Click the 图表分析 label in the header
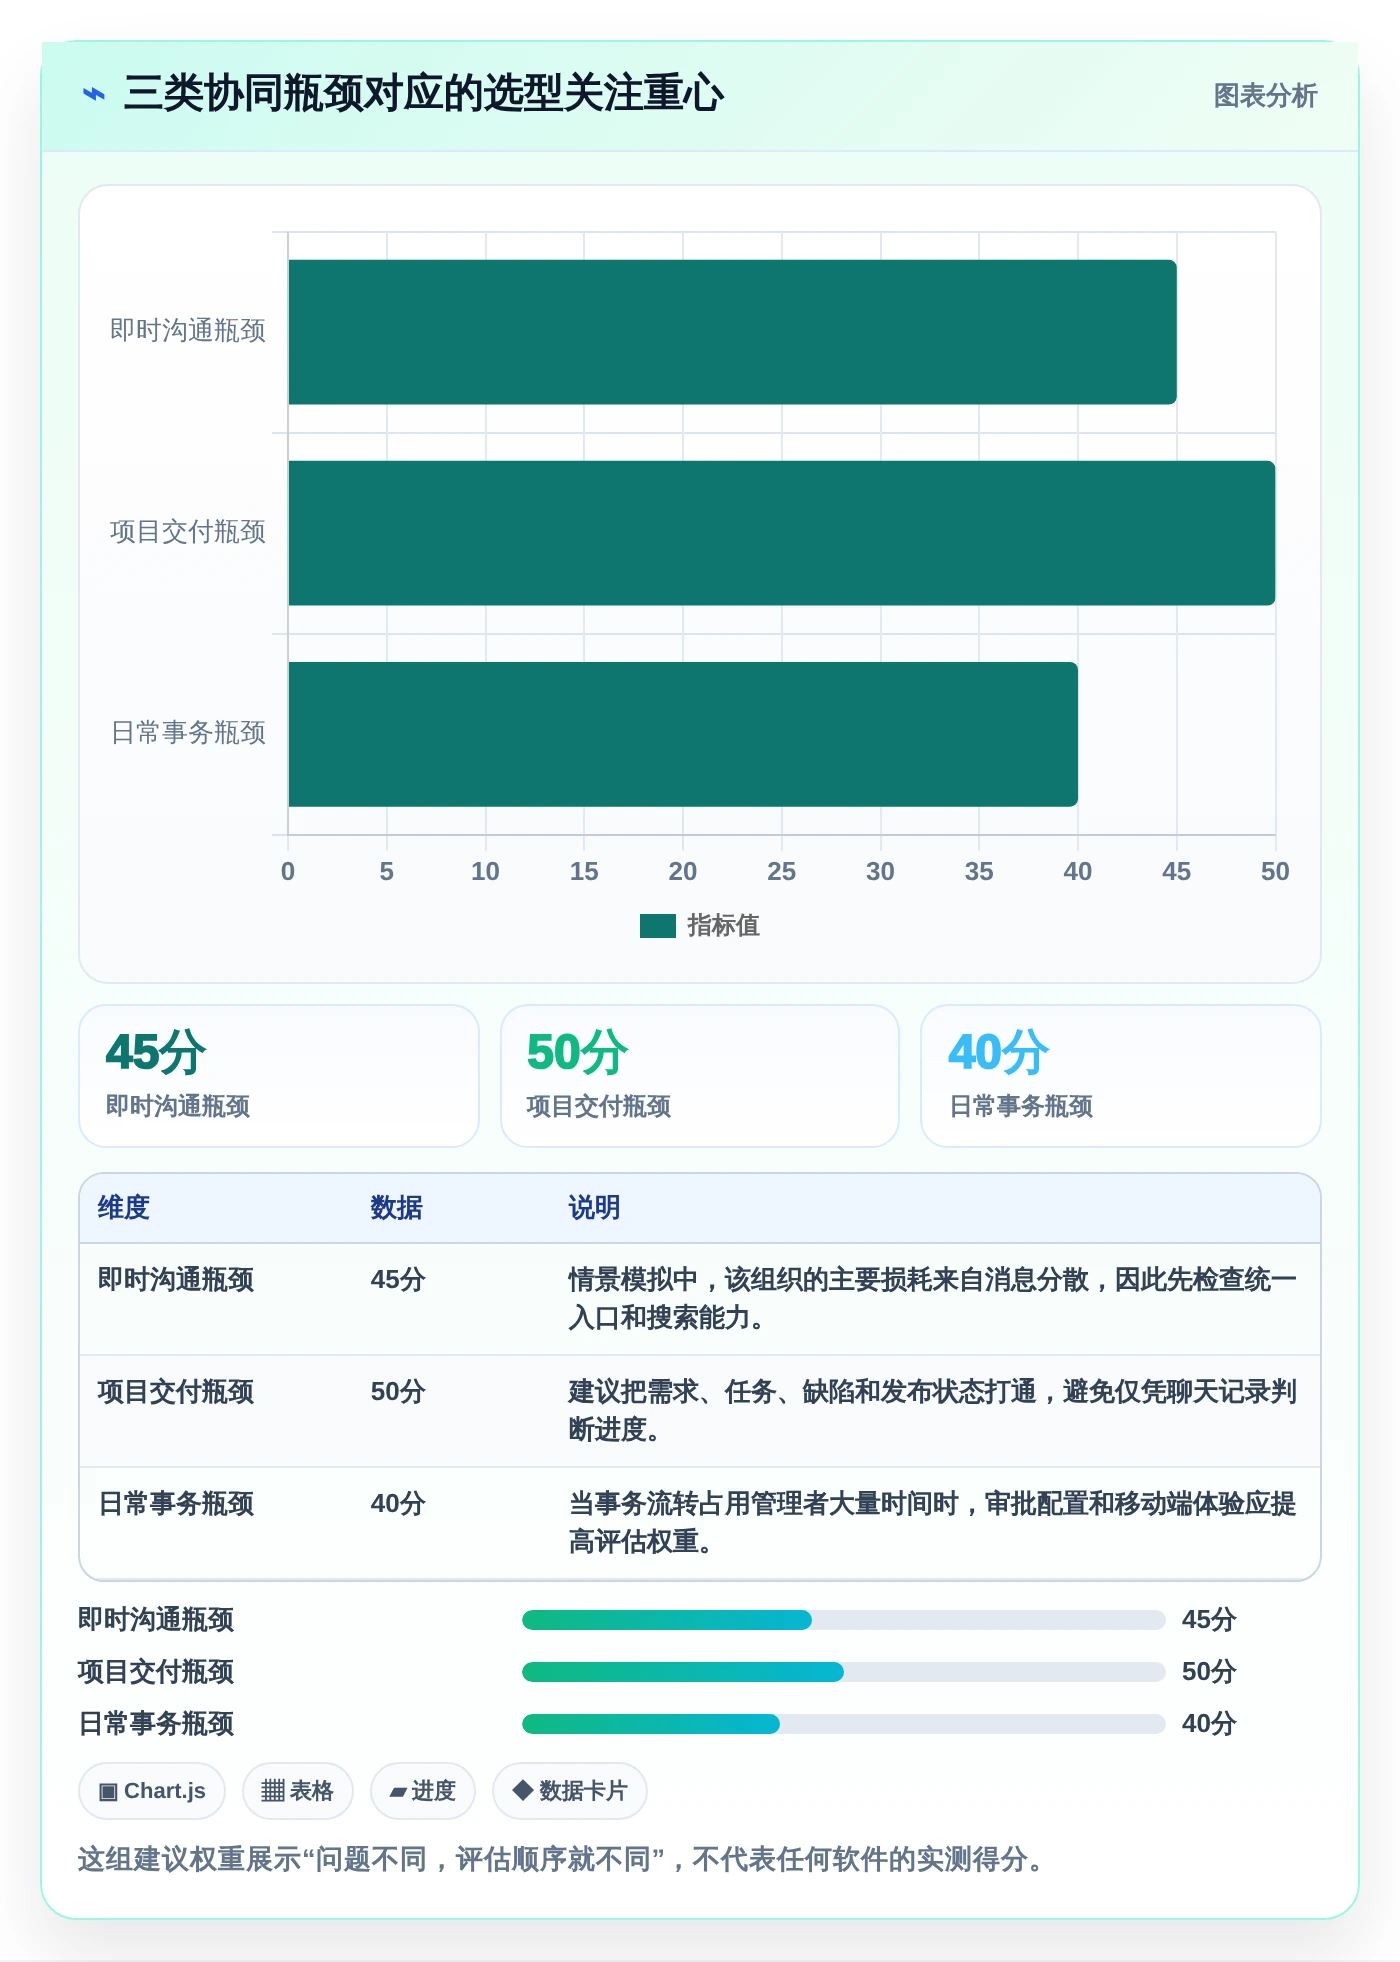Screen dimensions: 1400x1962 click(1265, 96)
